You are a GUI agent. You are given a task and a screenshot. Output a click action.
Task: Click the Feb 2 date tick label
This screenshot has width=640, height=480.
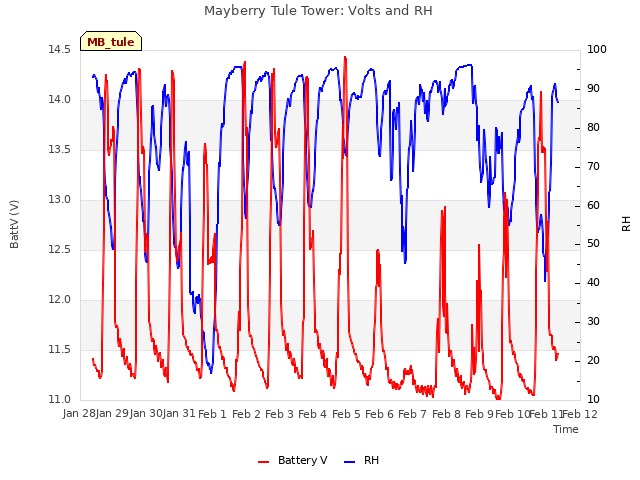click(246, 414)
